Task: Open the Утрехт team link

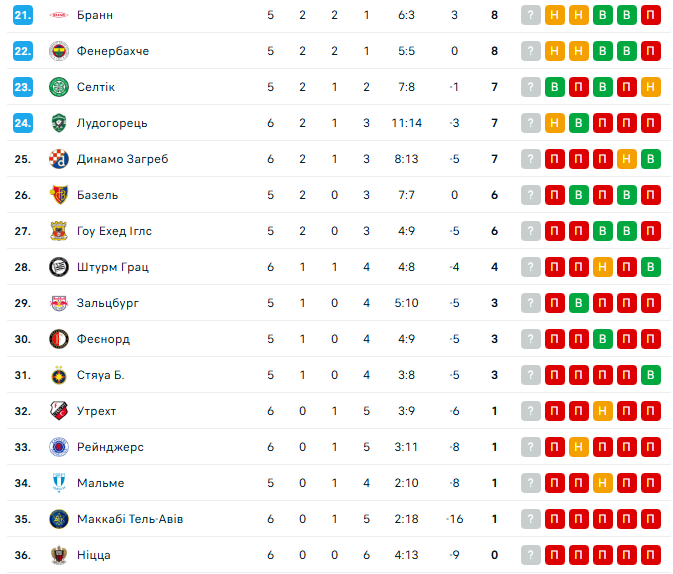Action: [x=96, y=411]
